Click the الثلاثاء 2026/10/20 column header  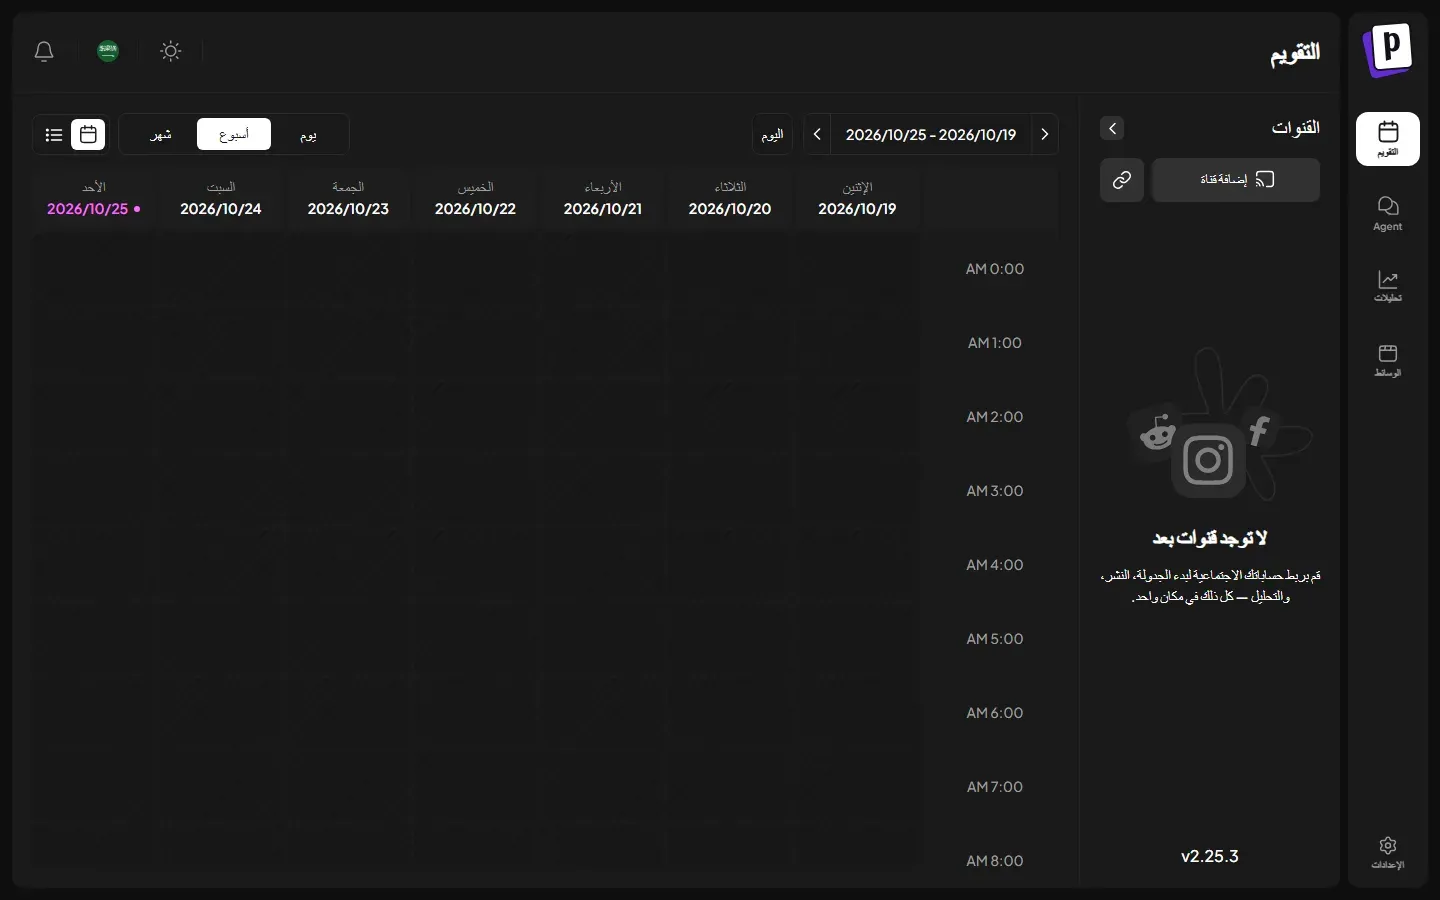tap(730, 199)
